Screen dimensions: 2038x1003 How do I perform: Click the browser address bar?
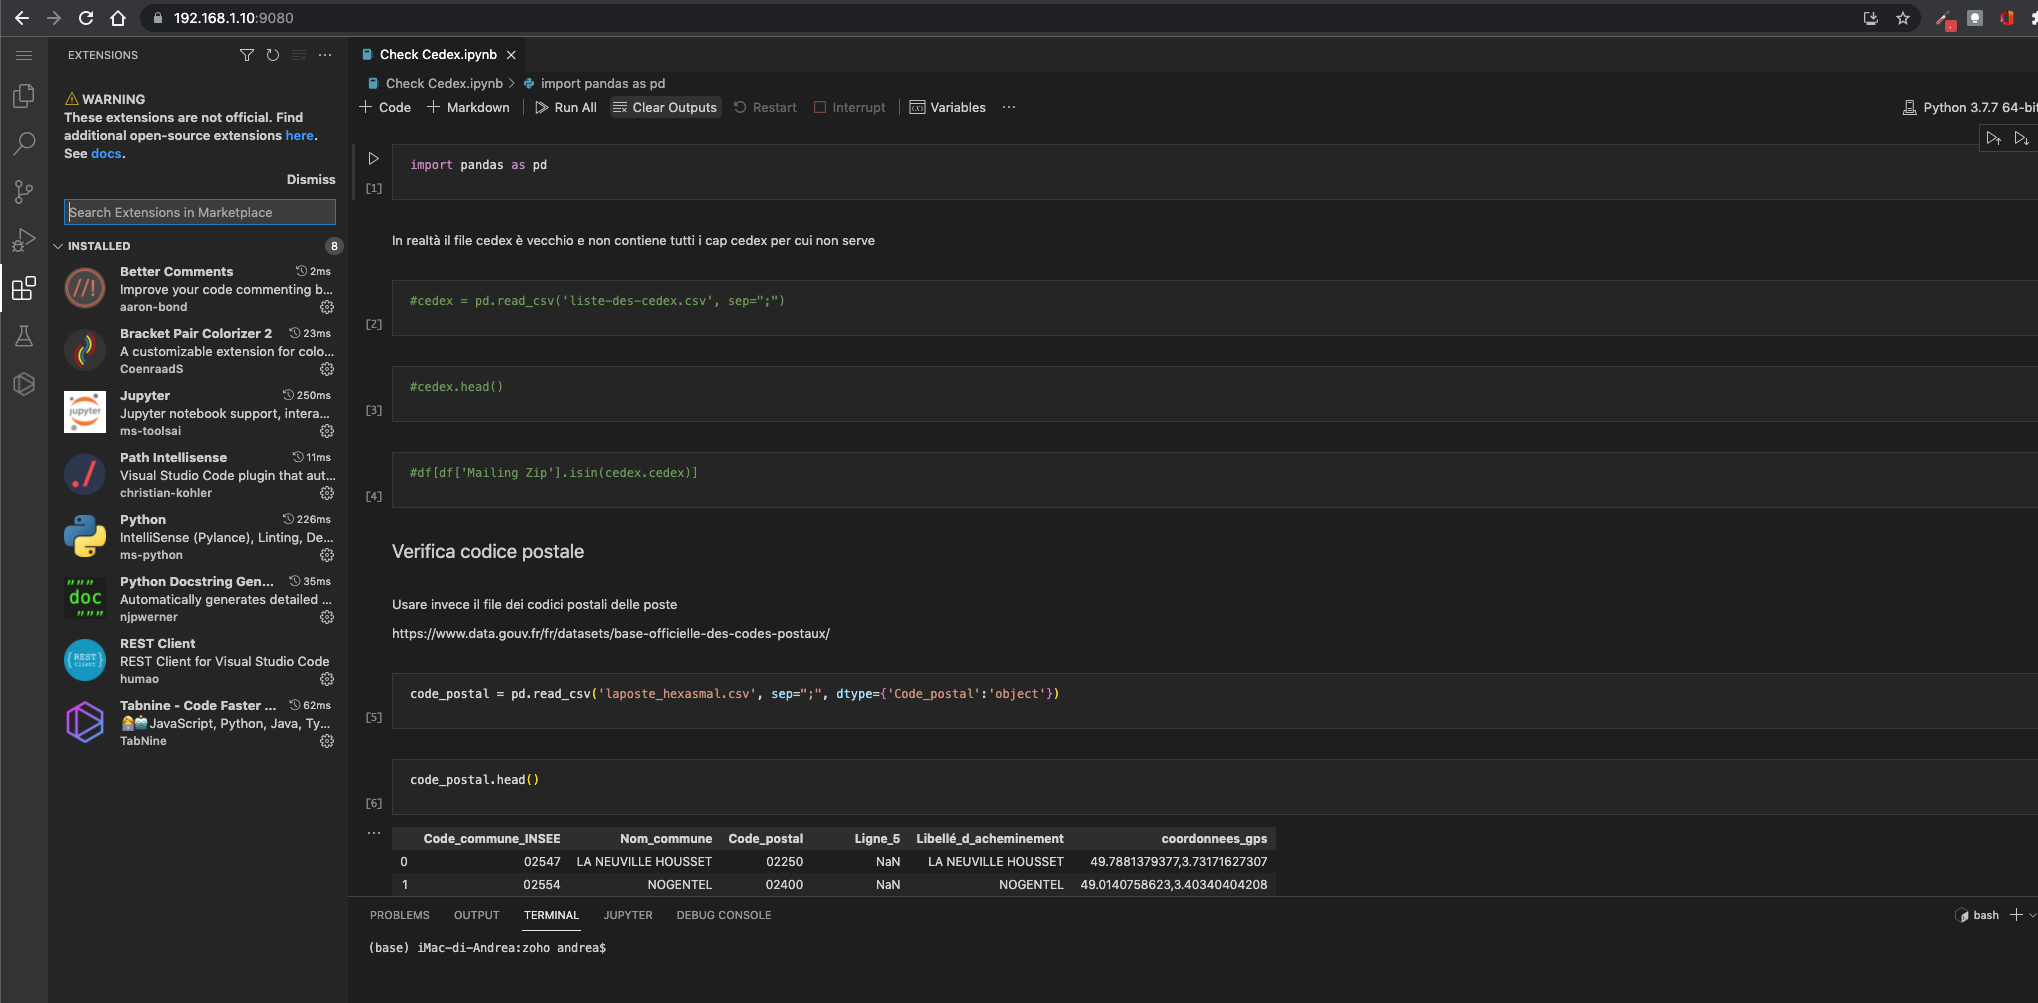[x=1000, y=18]
